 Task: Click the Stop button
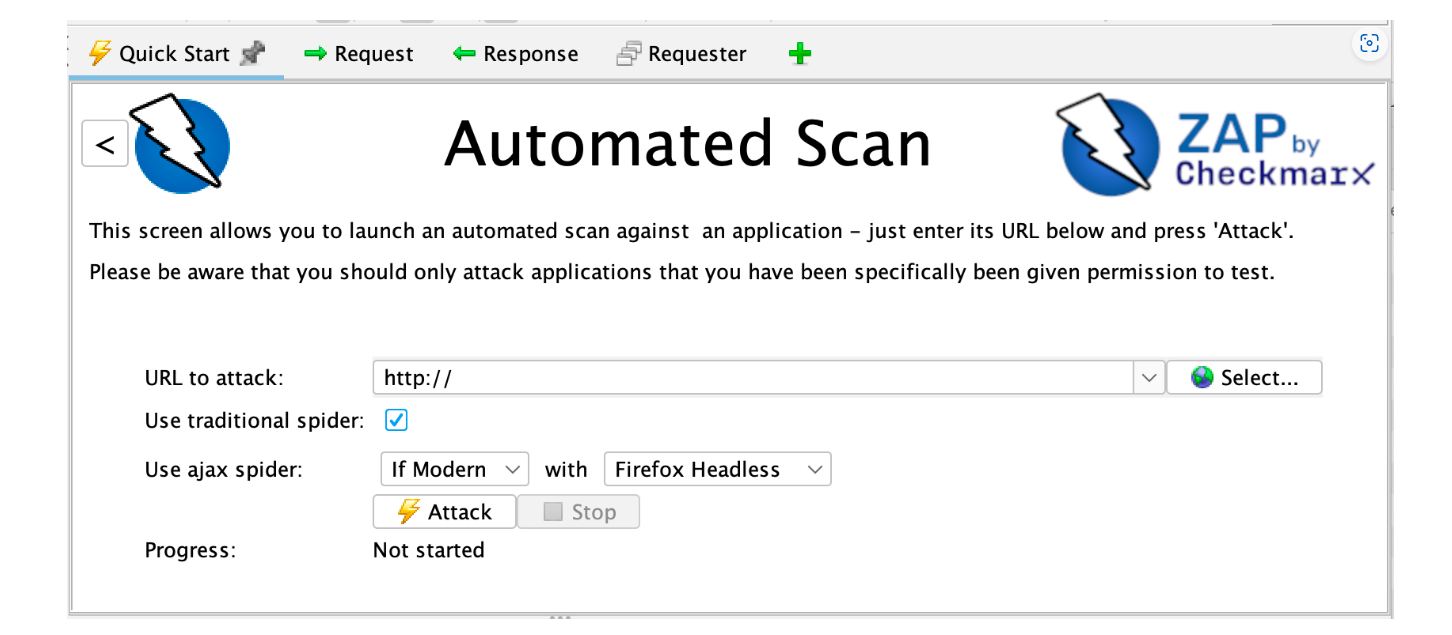pyautogui.click(x=578, y=512)
